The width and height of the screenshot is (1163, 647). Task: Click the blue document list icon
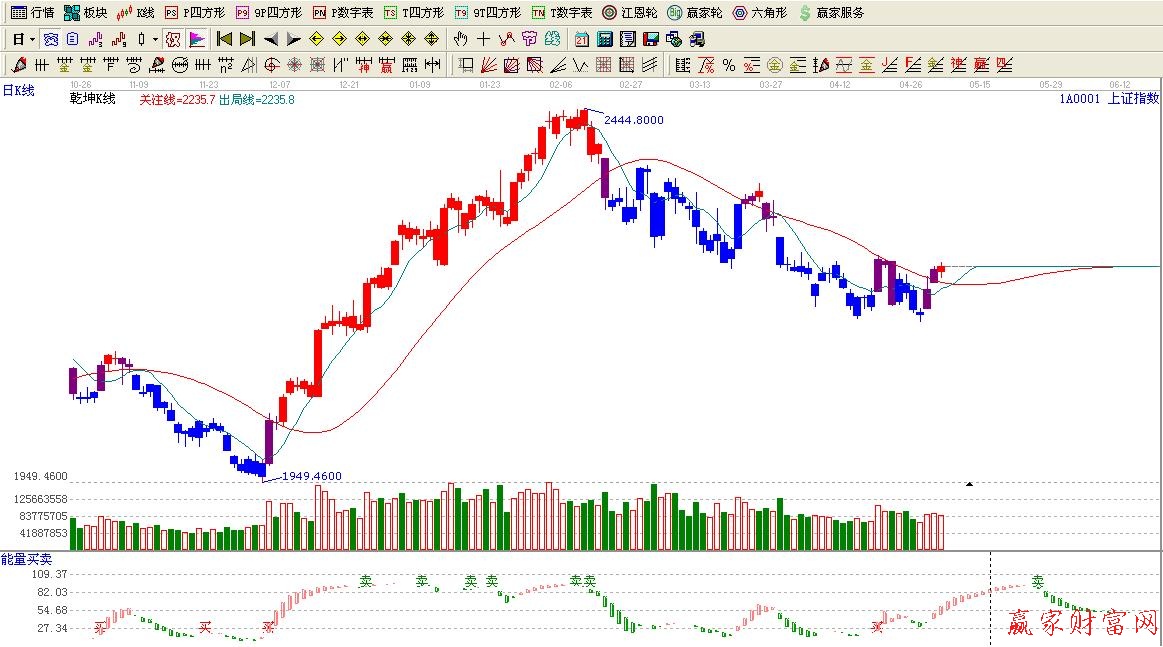coord(73,39)
